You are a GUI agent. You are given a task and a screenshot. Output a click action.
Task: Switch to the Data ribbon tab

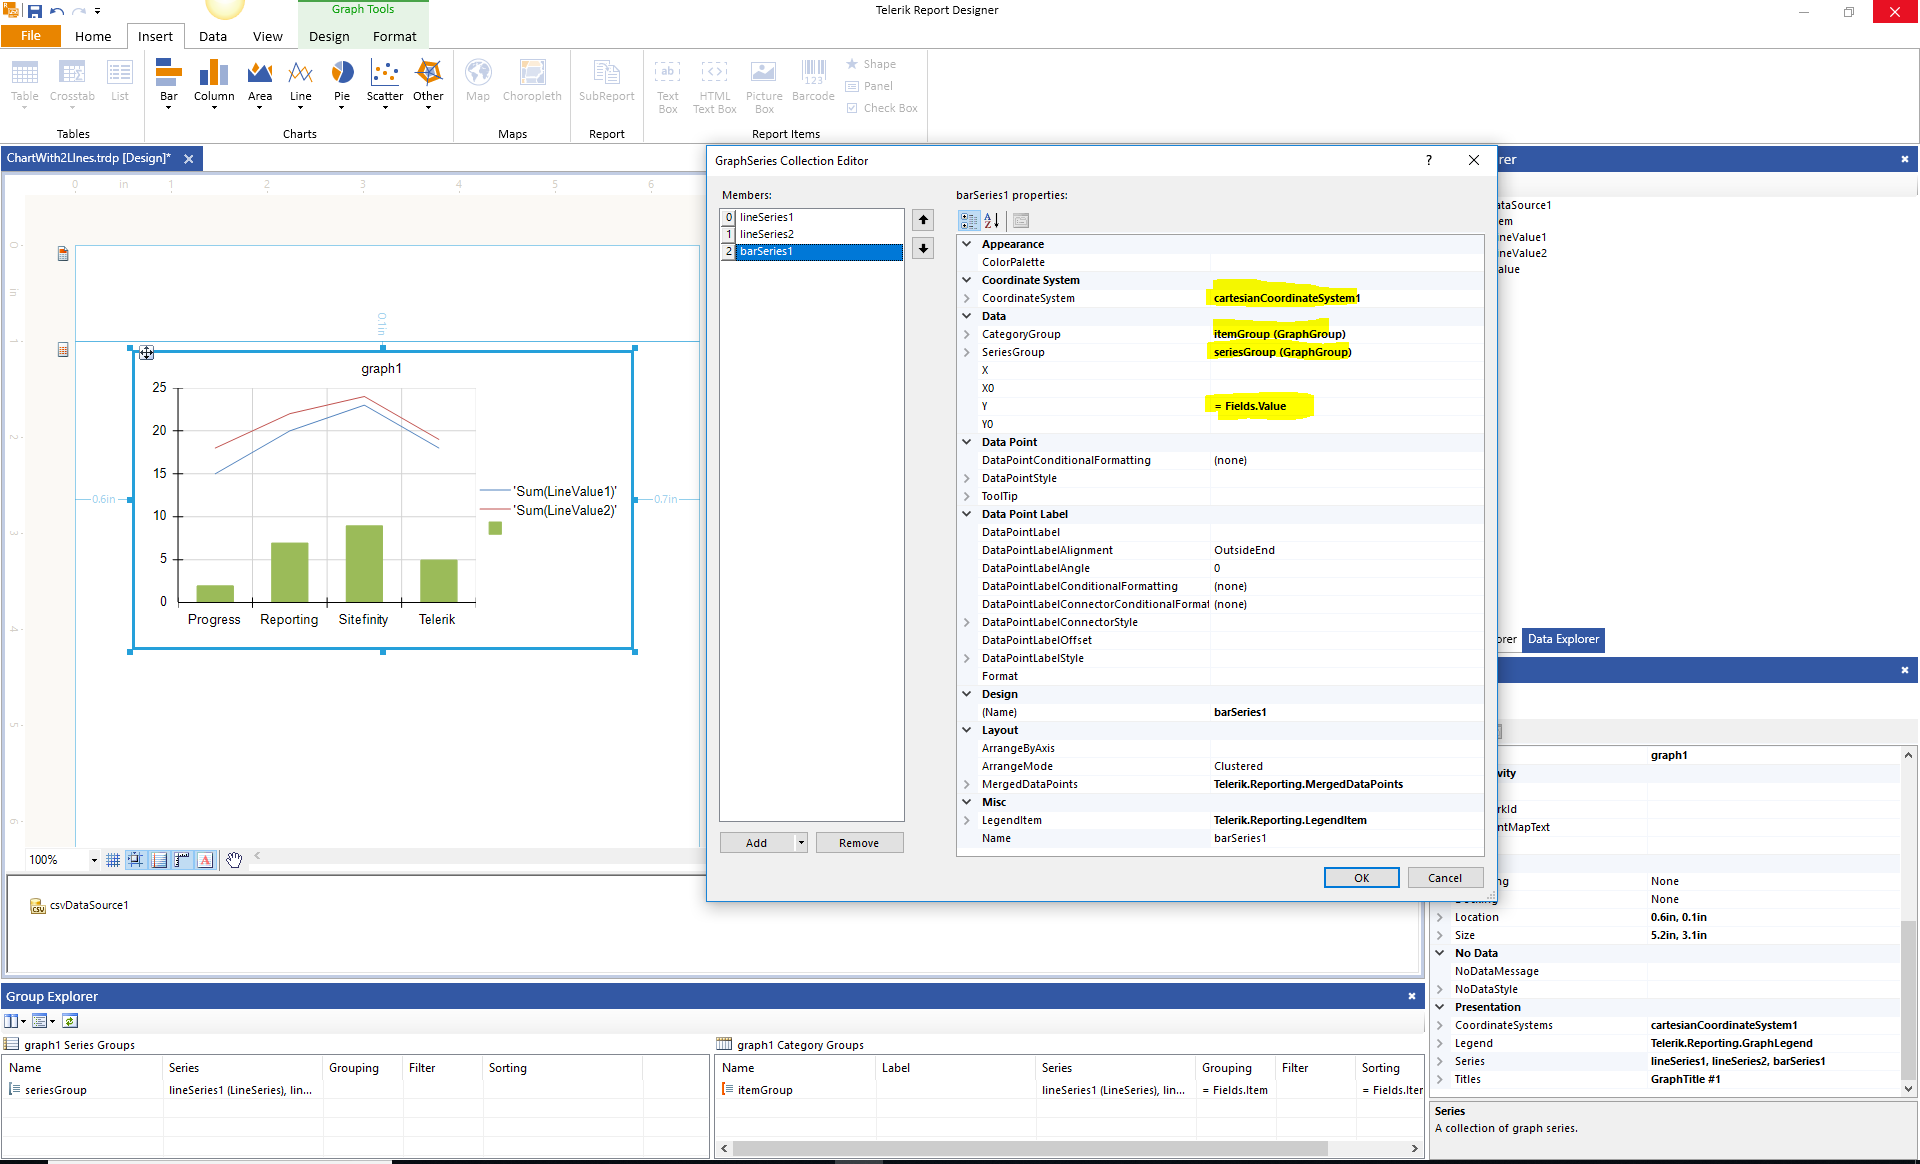point(212,36)
